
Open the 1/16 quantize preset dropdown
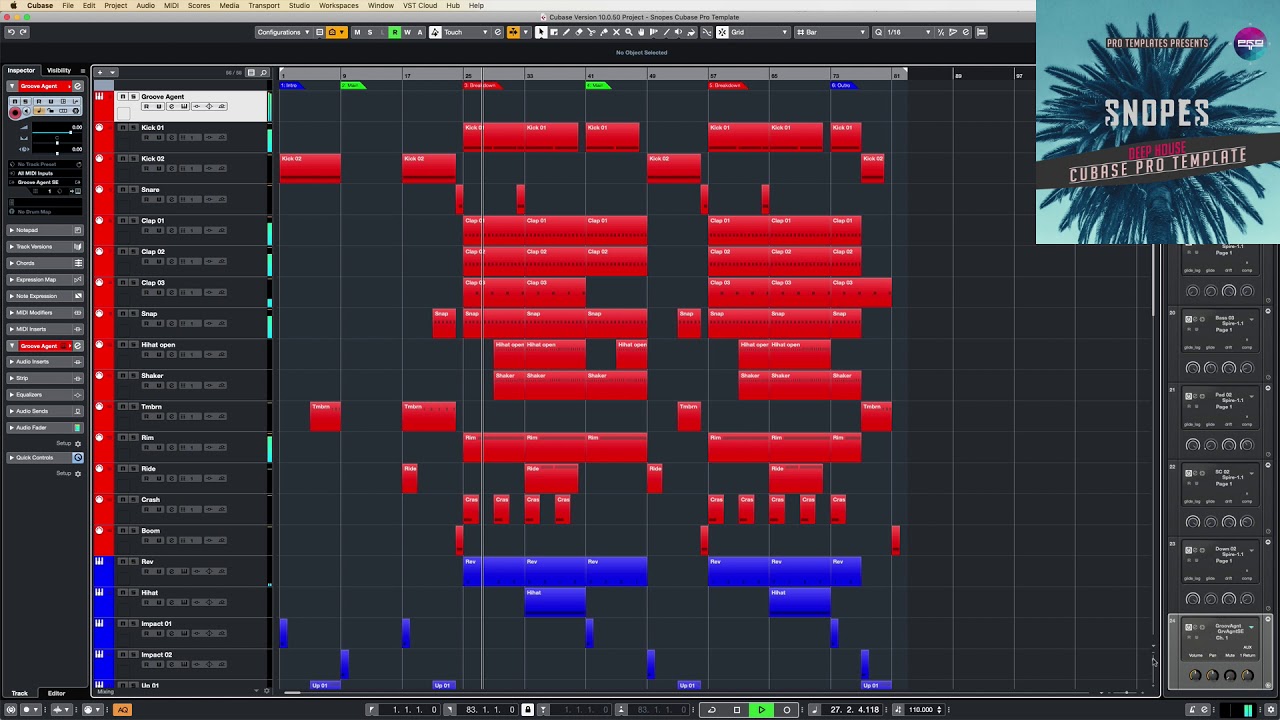click(909, 32)
